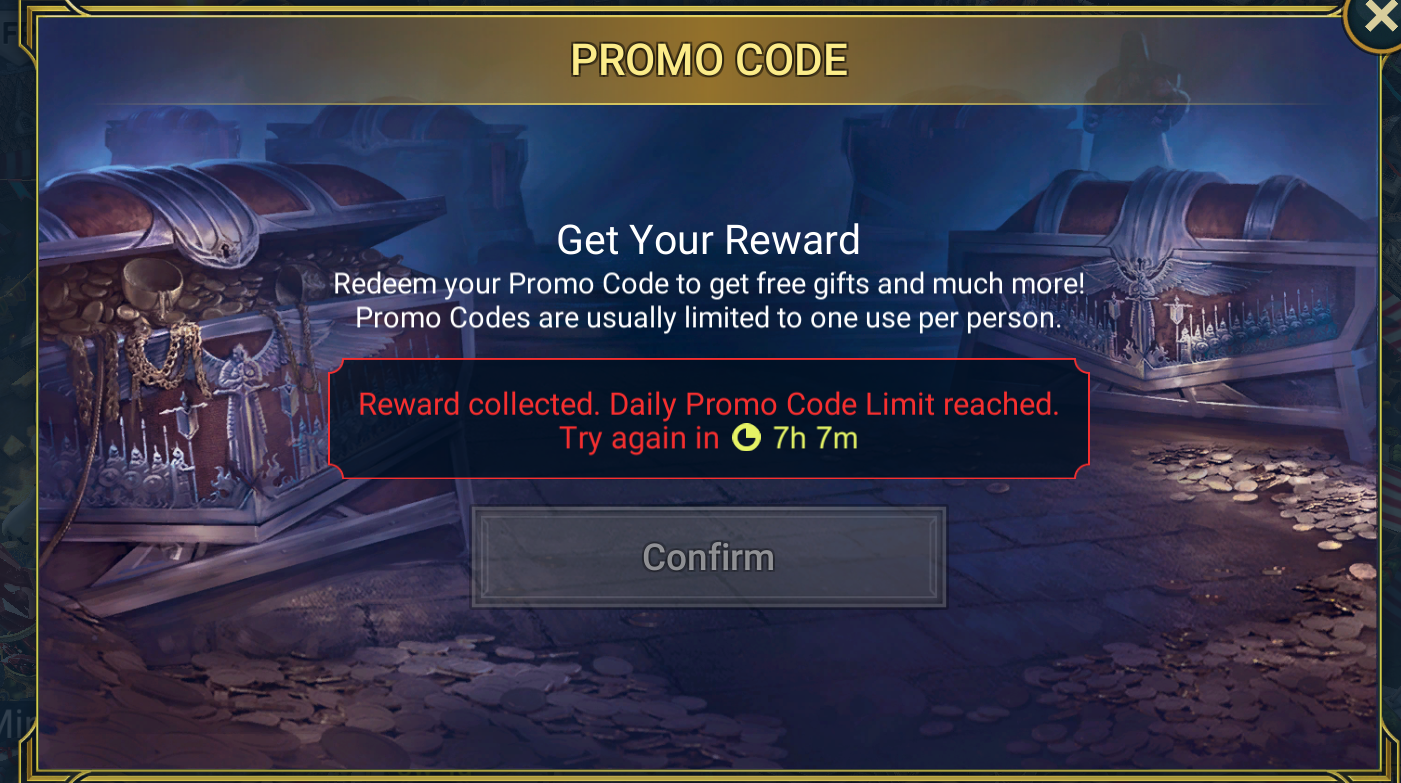Screen dimensions: 1401x783
Task: Click the red Reward collected limit message
Action: (708, 404)
